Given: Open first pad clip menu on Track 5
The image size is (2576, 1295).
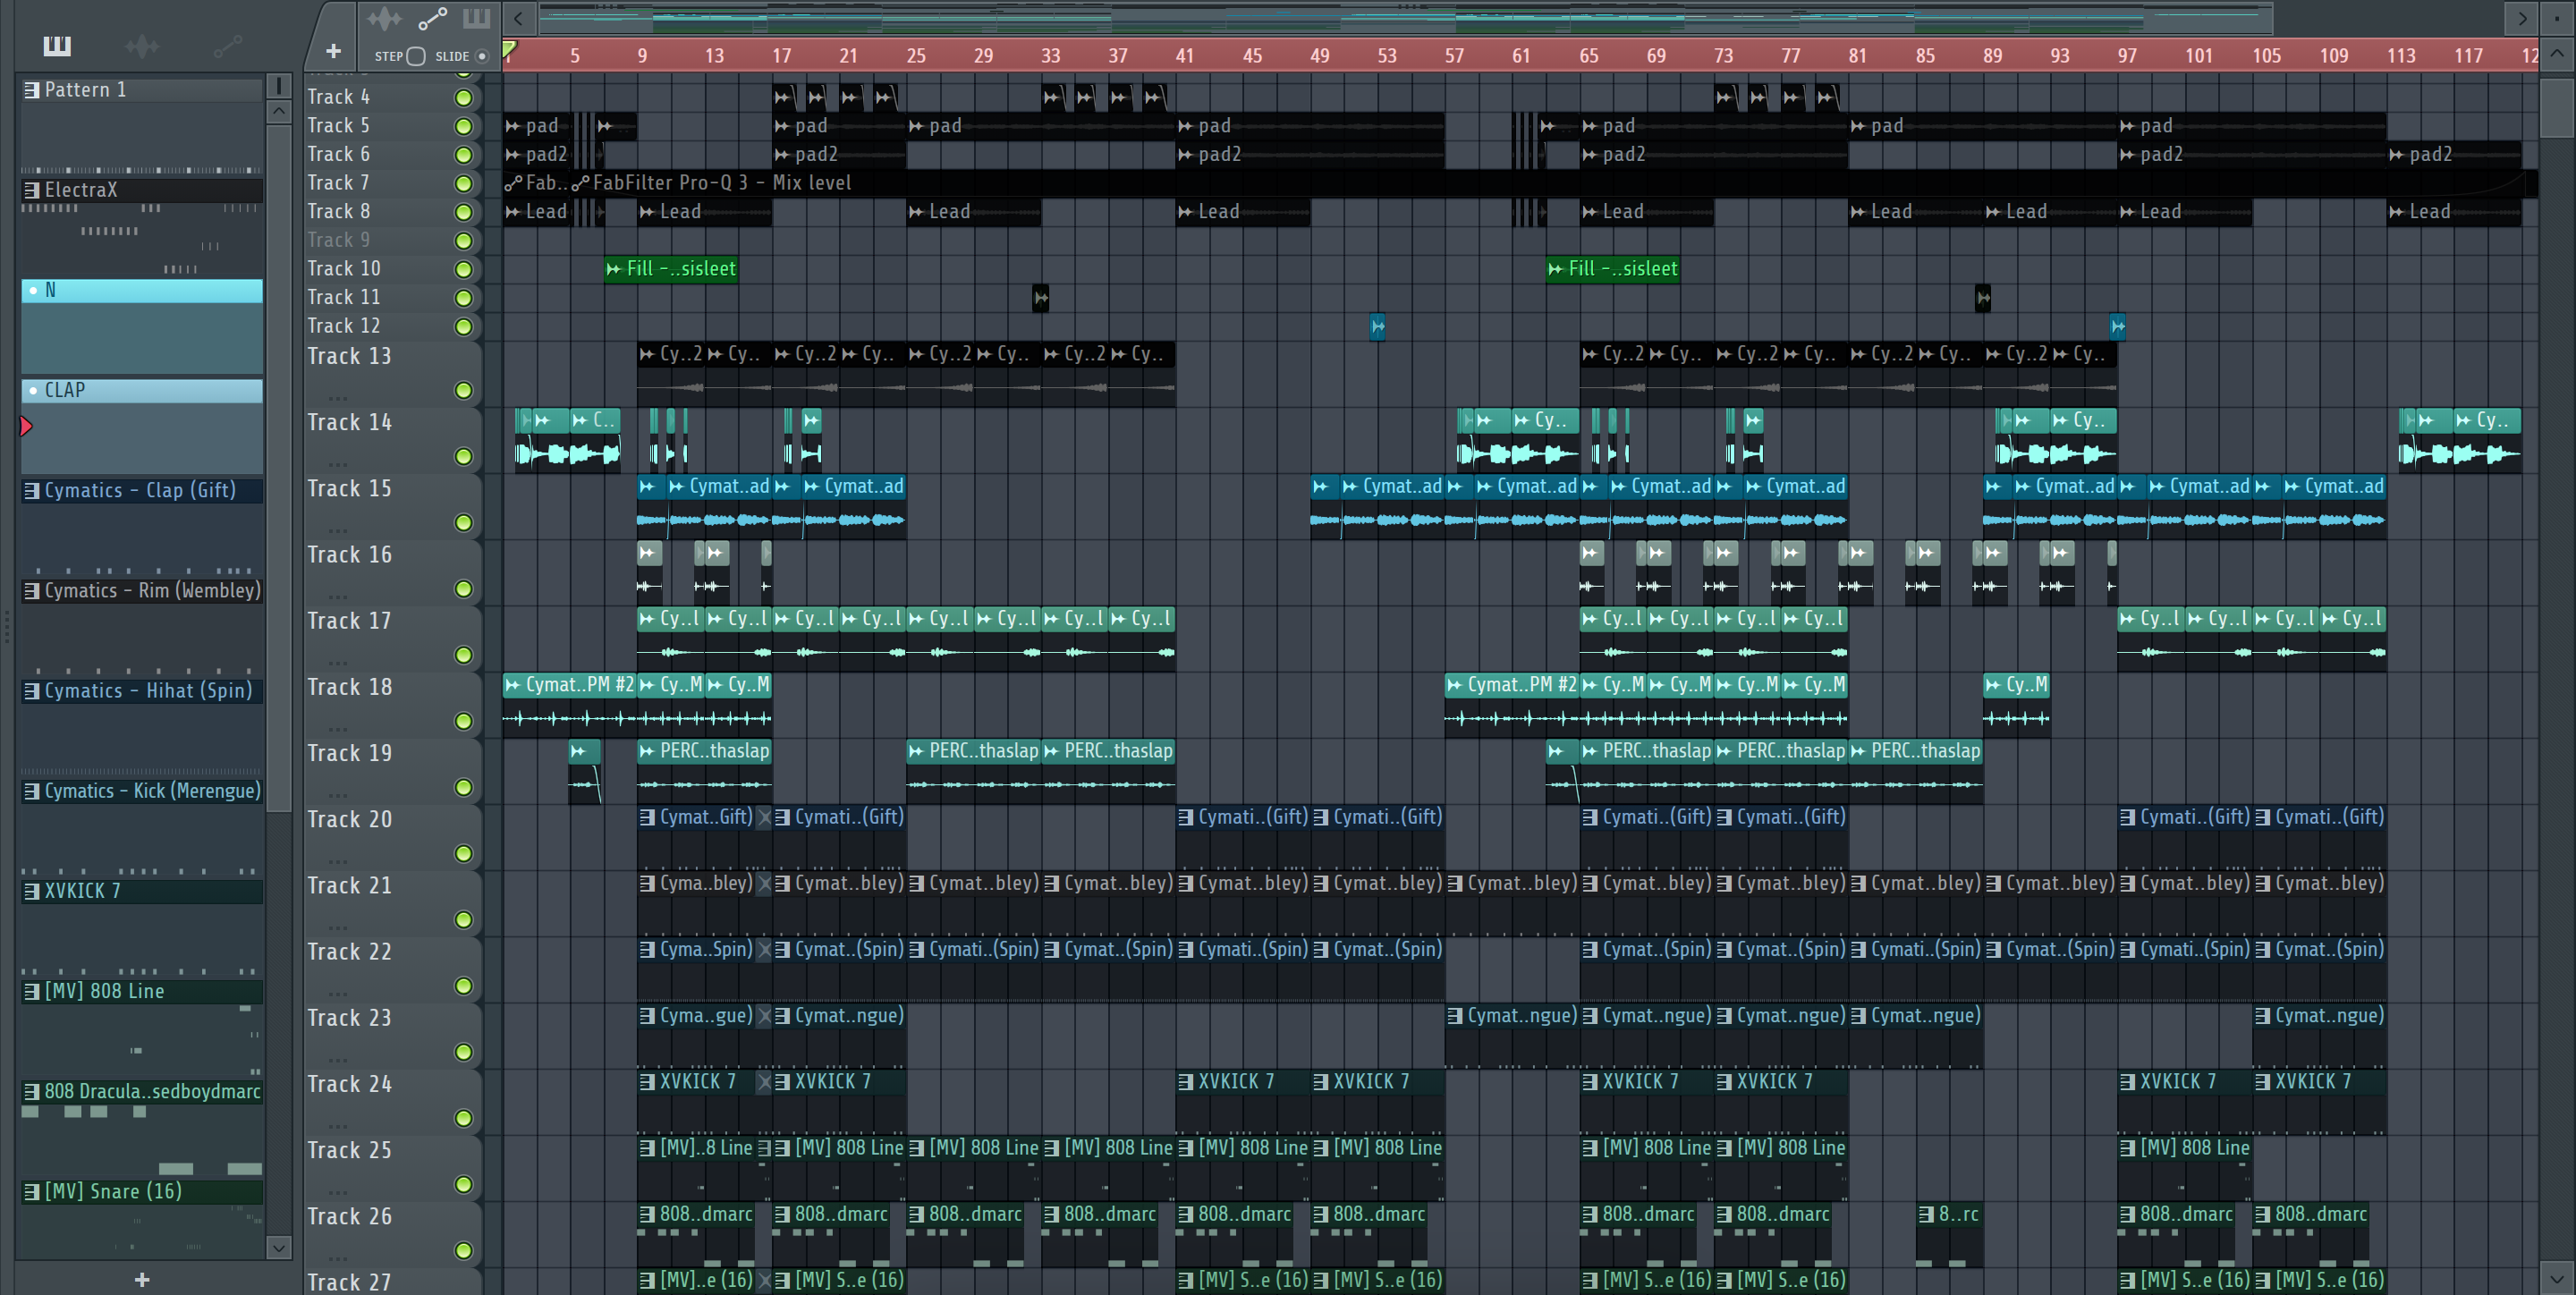Looking at the screenshot, I should (513, 126).
